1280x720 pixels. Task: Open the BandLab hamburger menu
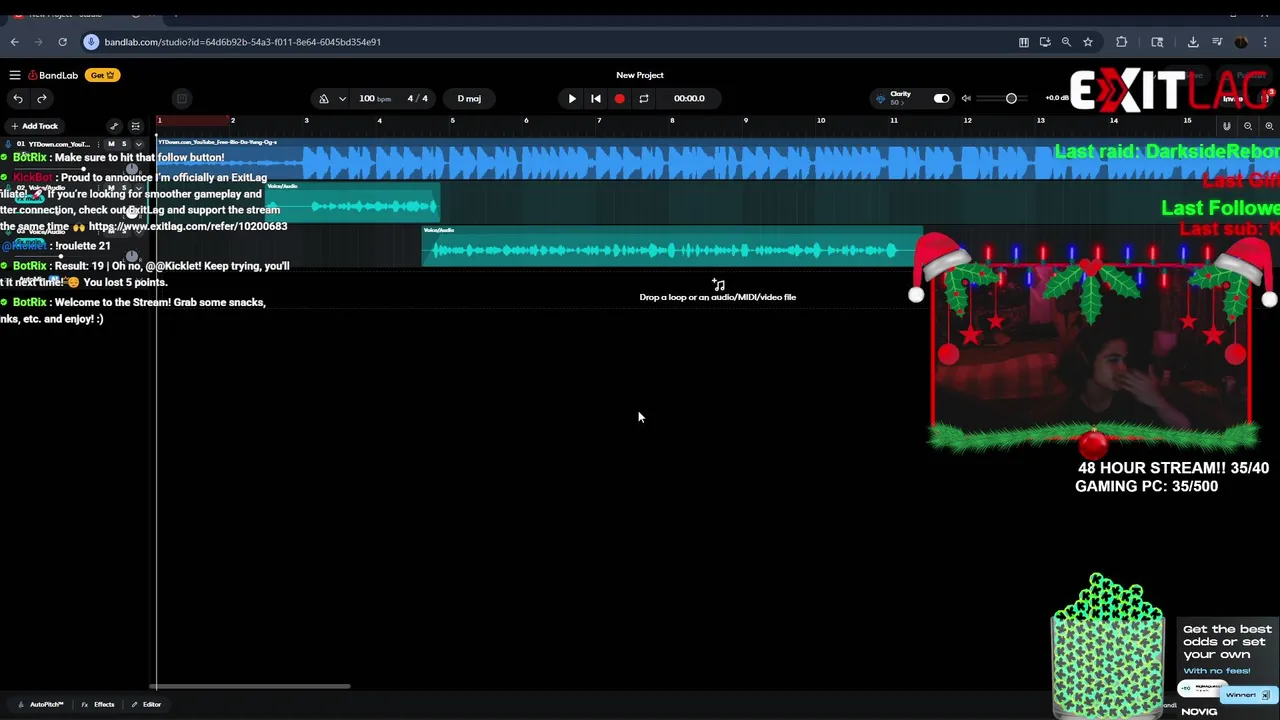15,75
